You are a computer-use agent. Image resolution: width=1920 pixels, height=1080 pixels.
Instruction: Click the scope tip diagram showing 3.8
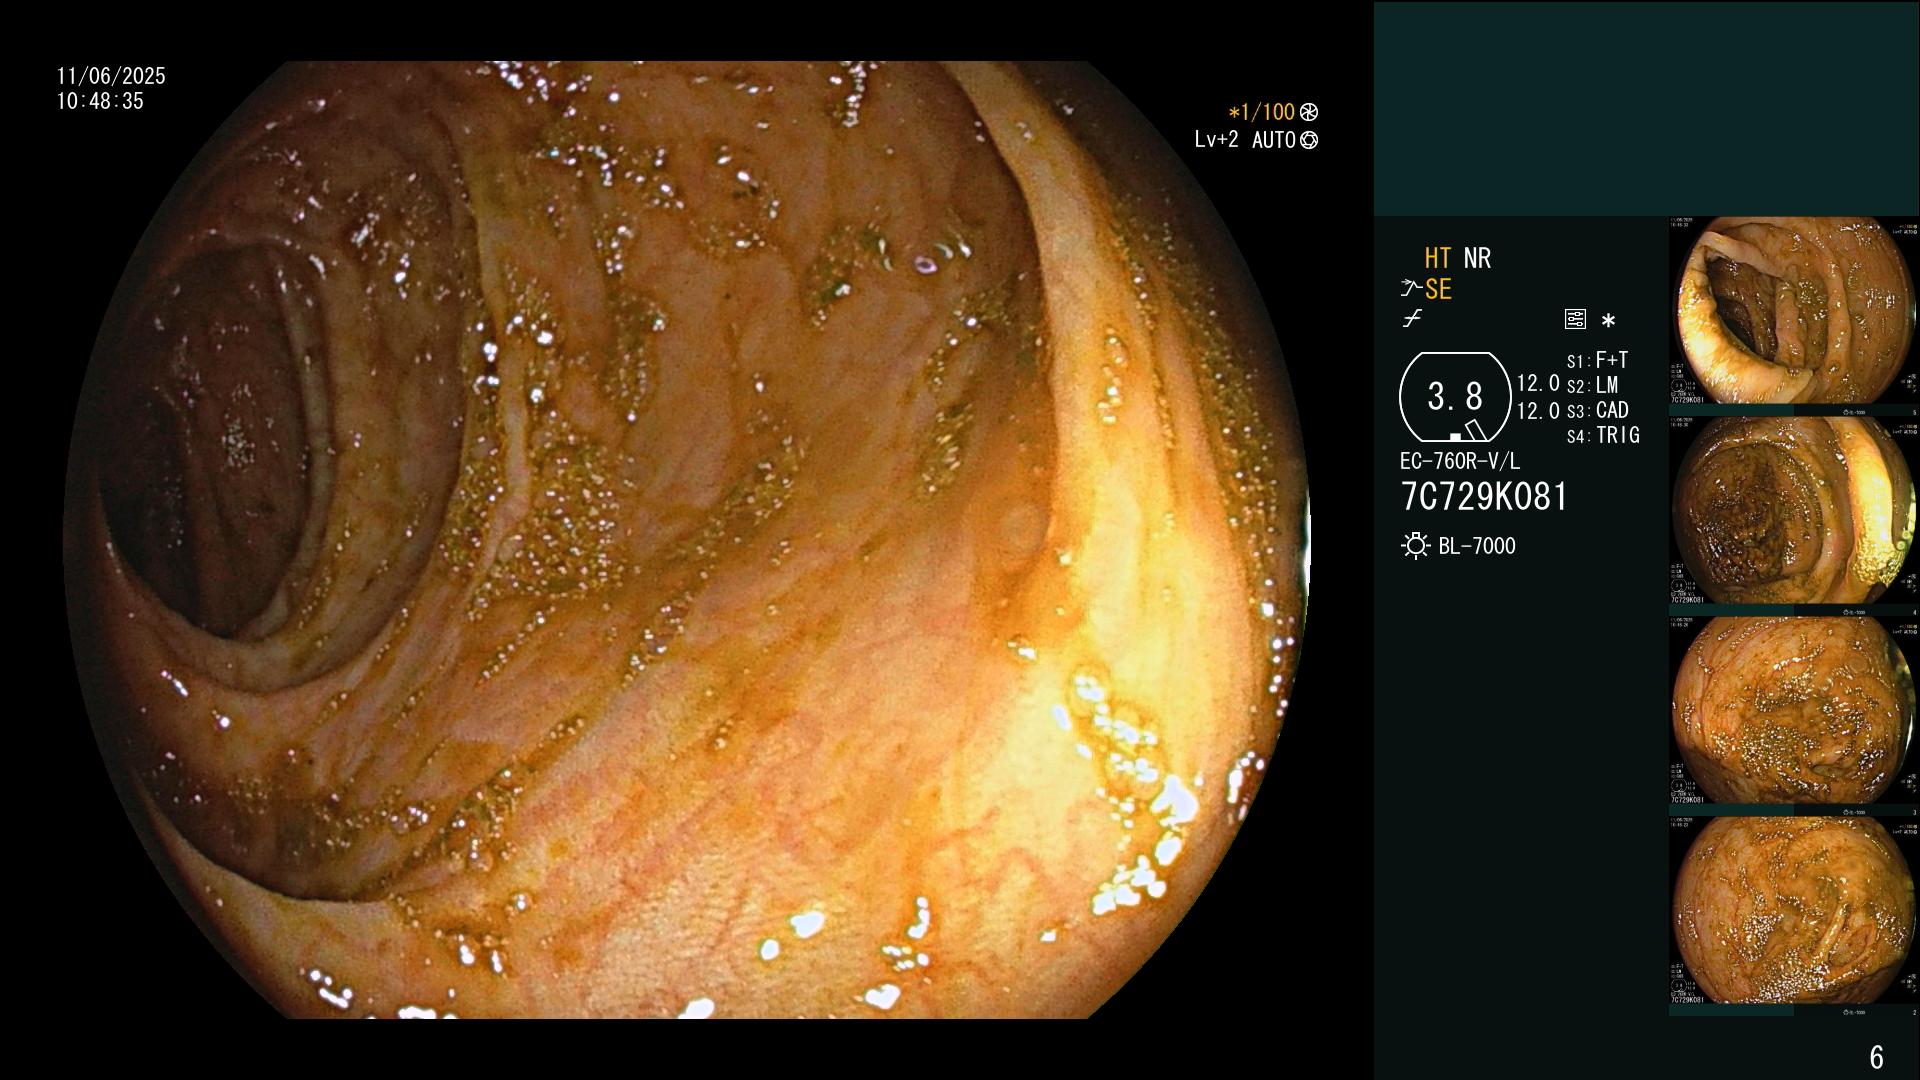(x=1455, y=397)
